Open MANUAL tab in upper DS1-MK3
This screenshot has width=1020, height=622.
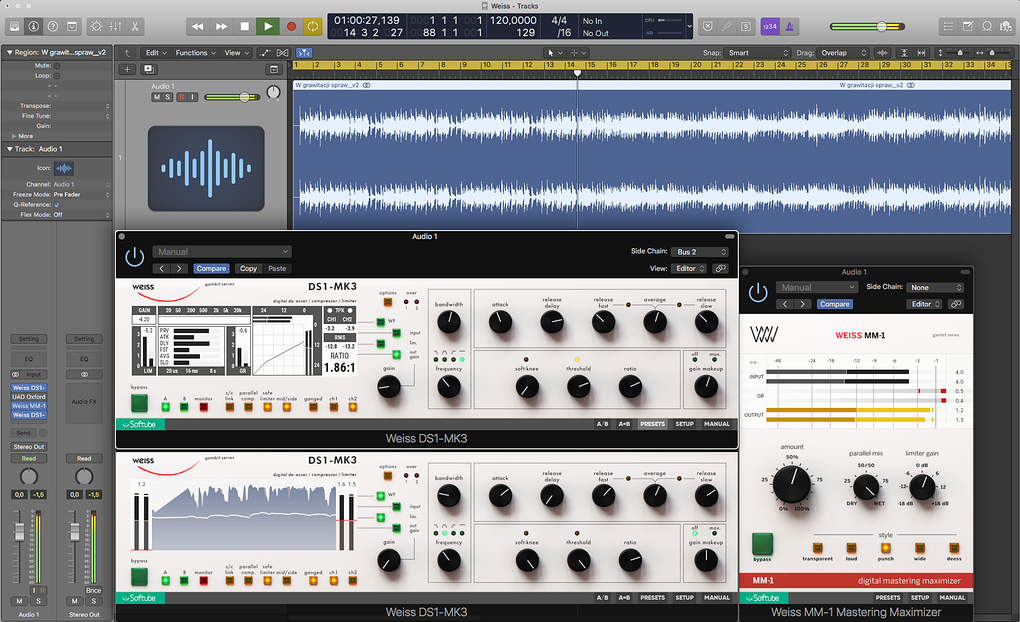(717, 424)
